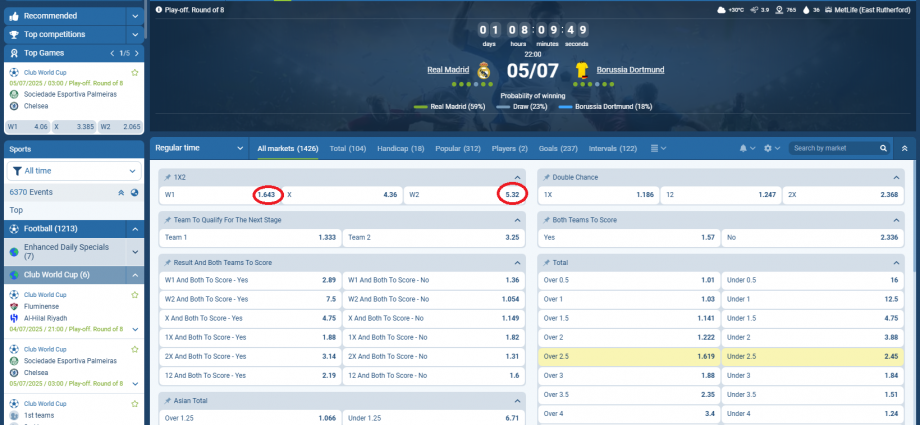
Task: Open the bell notifications dropdown
Action: coord(747,149)
